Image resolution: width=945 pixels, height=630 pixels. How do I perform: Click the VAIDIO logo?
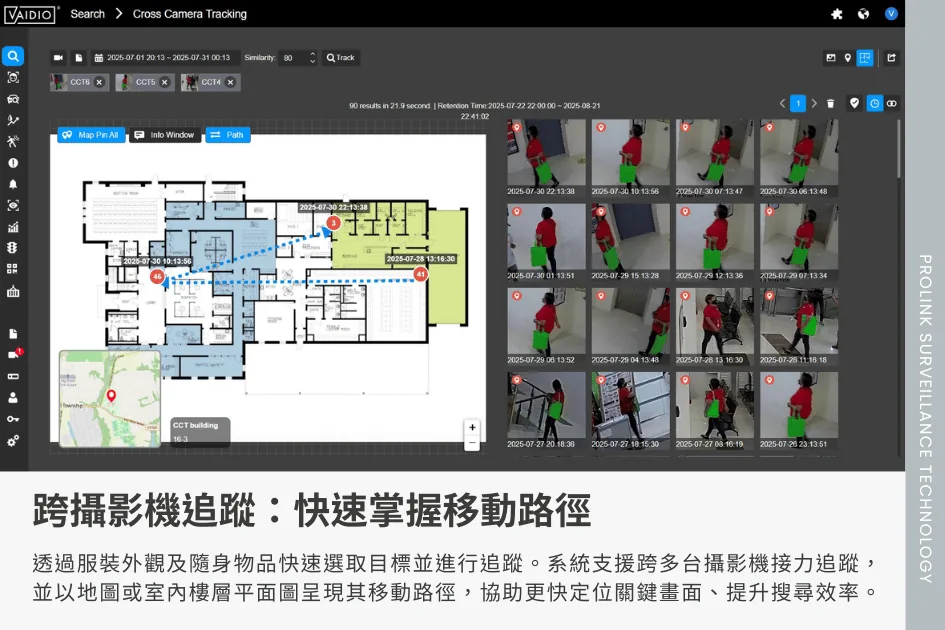coord(30,14)
